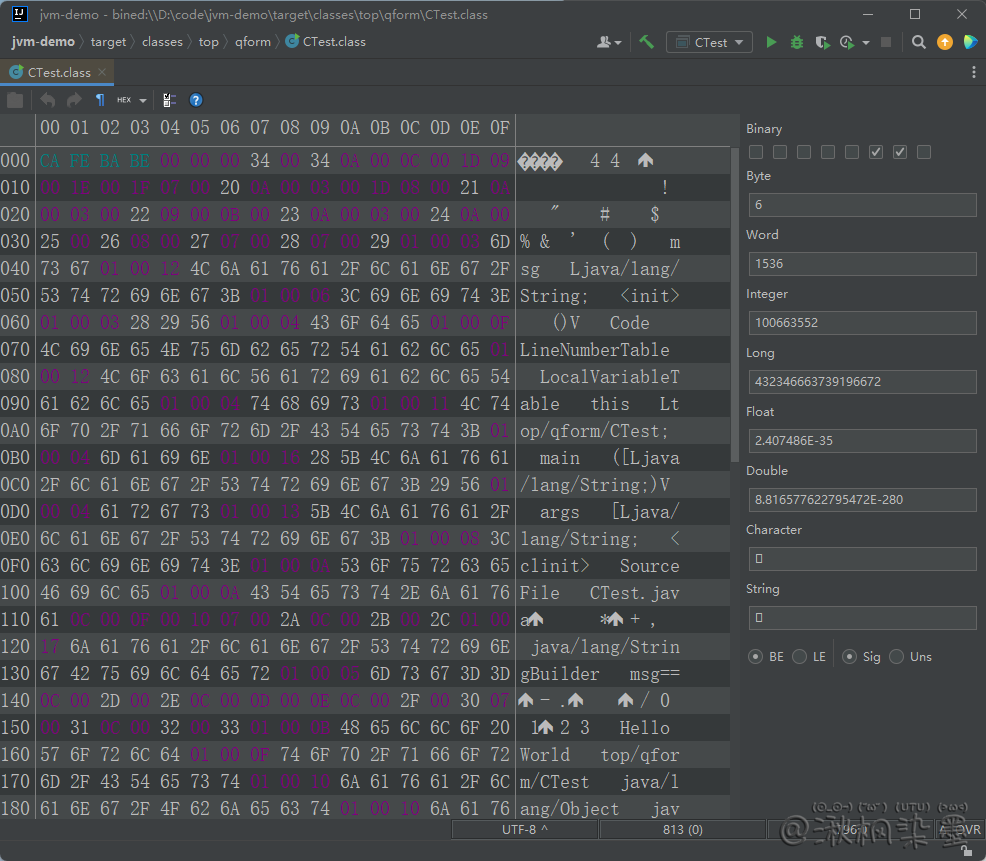The image size is (986, 861).
Task: Click the orange update arrow icon
Action: (945, 42)
